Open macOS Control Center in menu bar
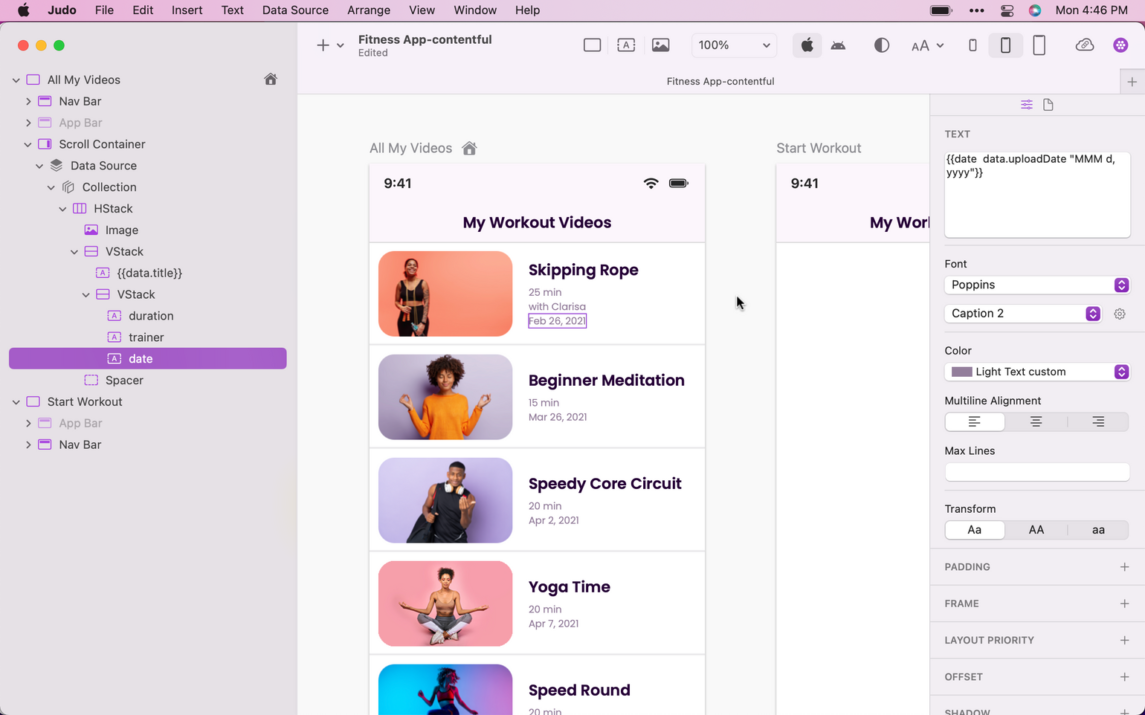Viewport: 1145px width, 715px height. (x=1007, y=10)
